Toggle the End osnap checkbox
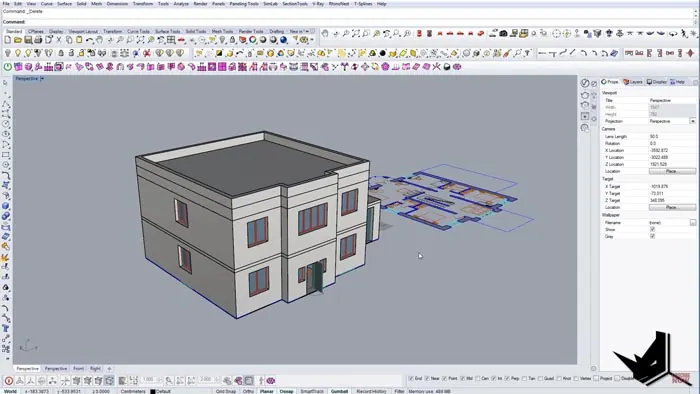700x394 pixels. pyautogui.click(x=411, y=378)
